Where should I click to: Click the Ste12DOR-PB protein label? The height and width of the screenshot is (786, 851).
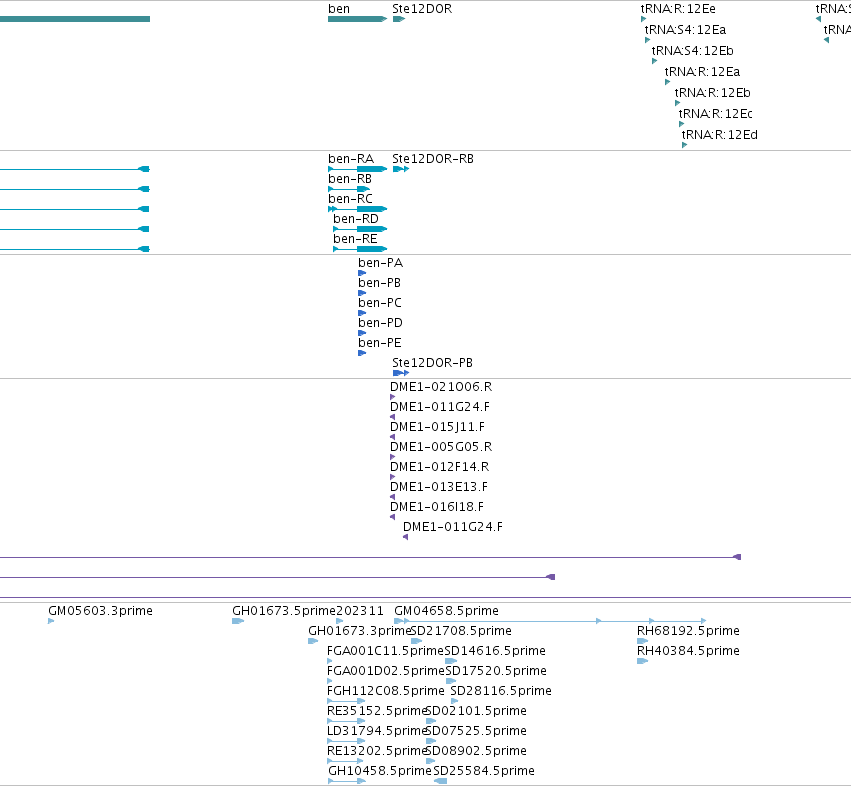[x=432, y=363]
